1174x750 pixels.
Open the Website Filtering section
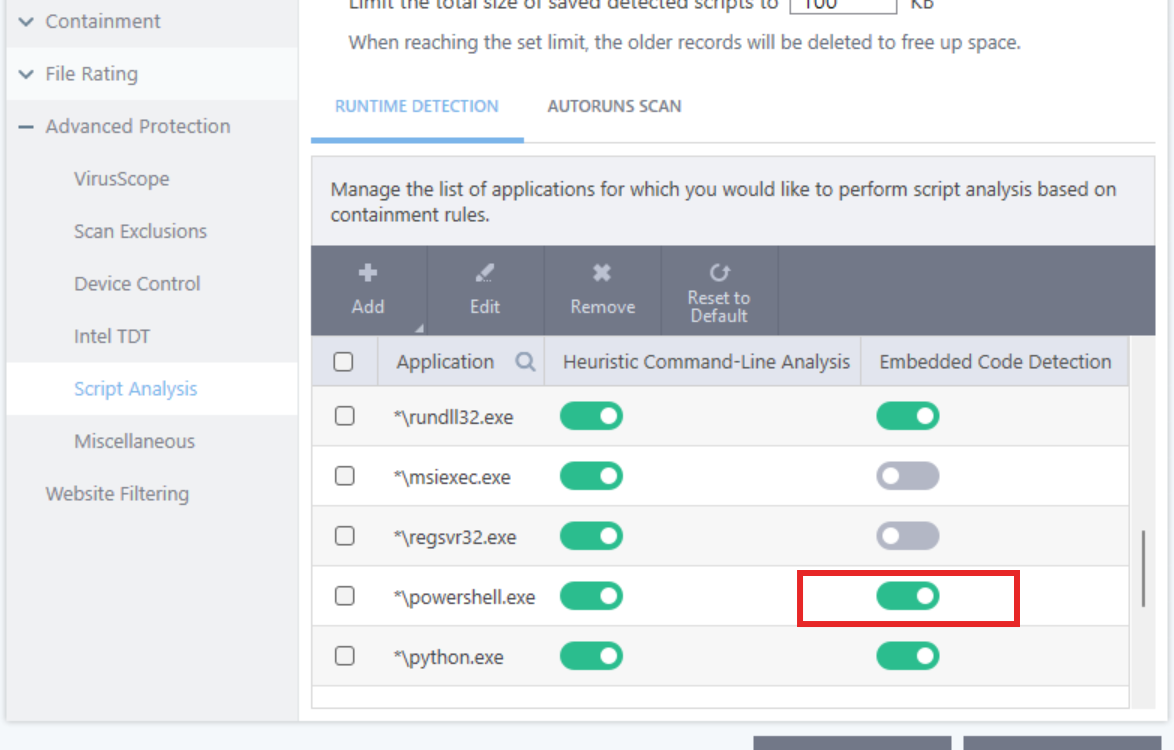tap(116, 493)
